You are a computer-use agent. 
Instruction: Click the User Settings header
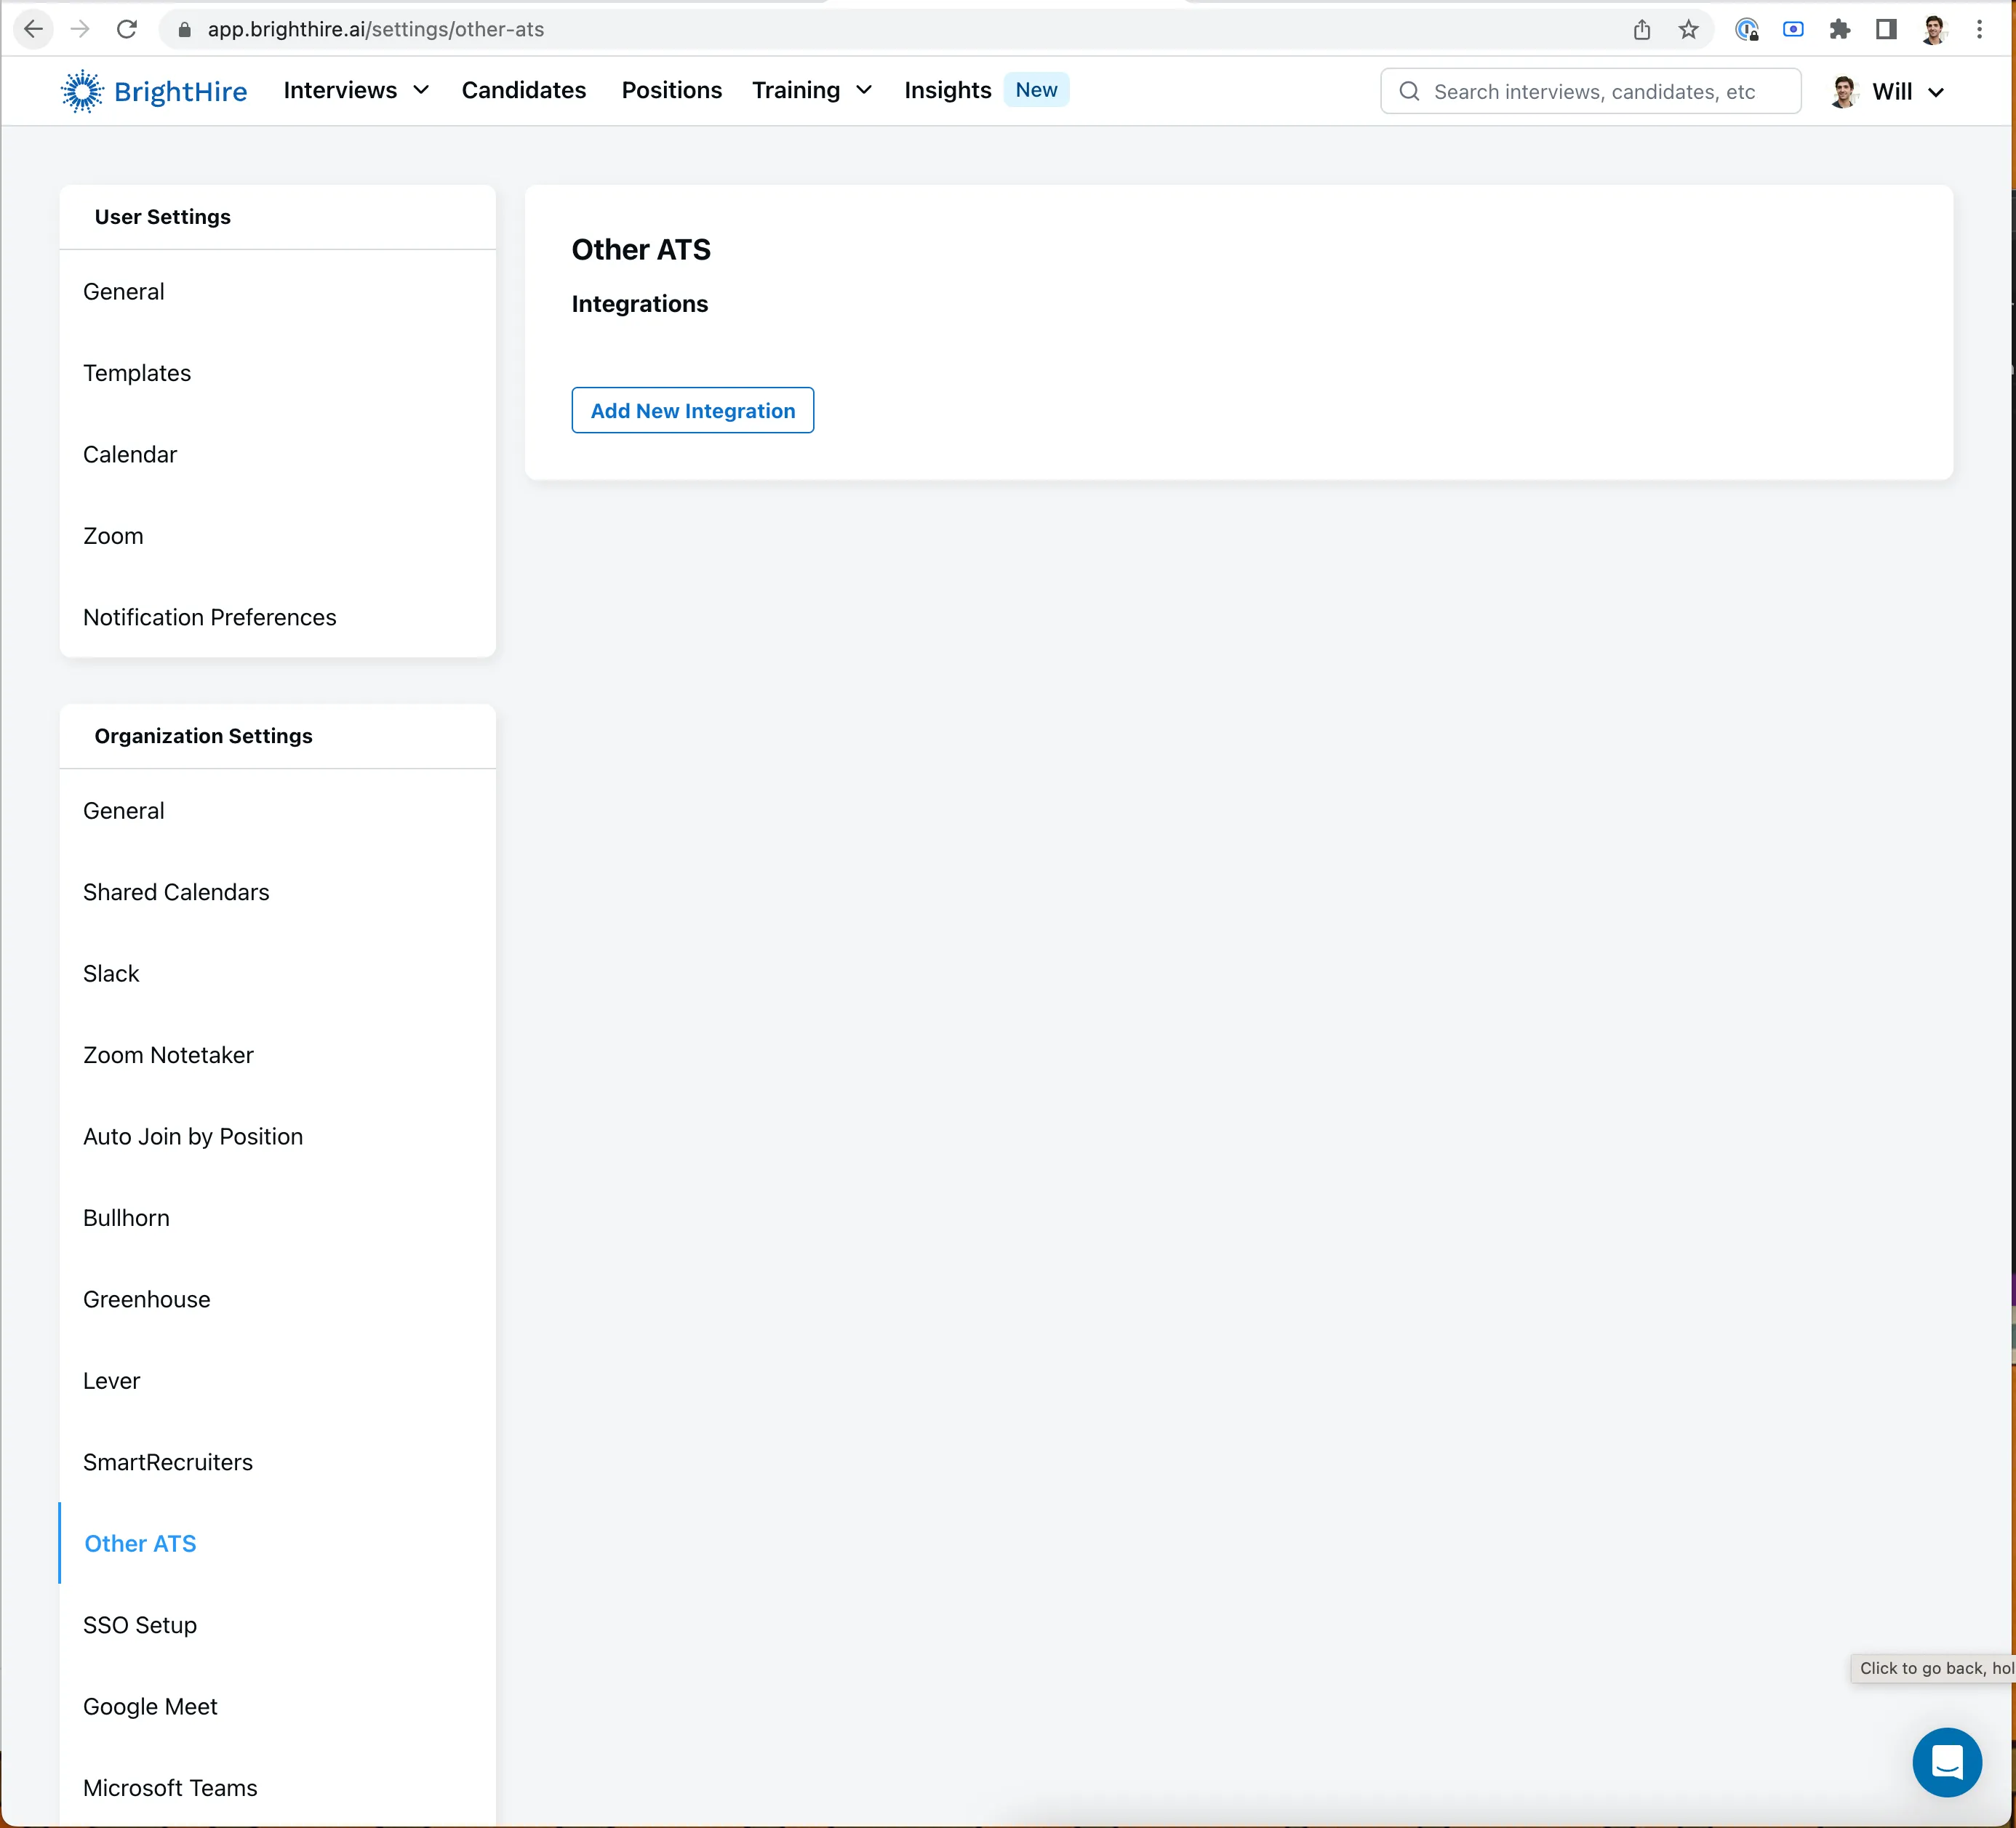pyautogui.click(x=163, y=217)
